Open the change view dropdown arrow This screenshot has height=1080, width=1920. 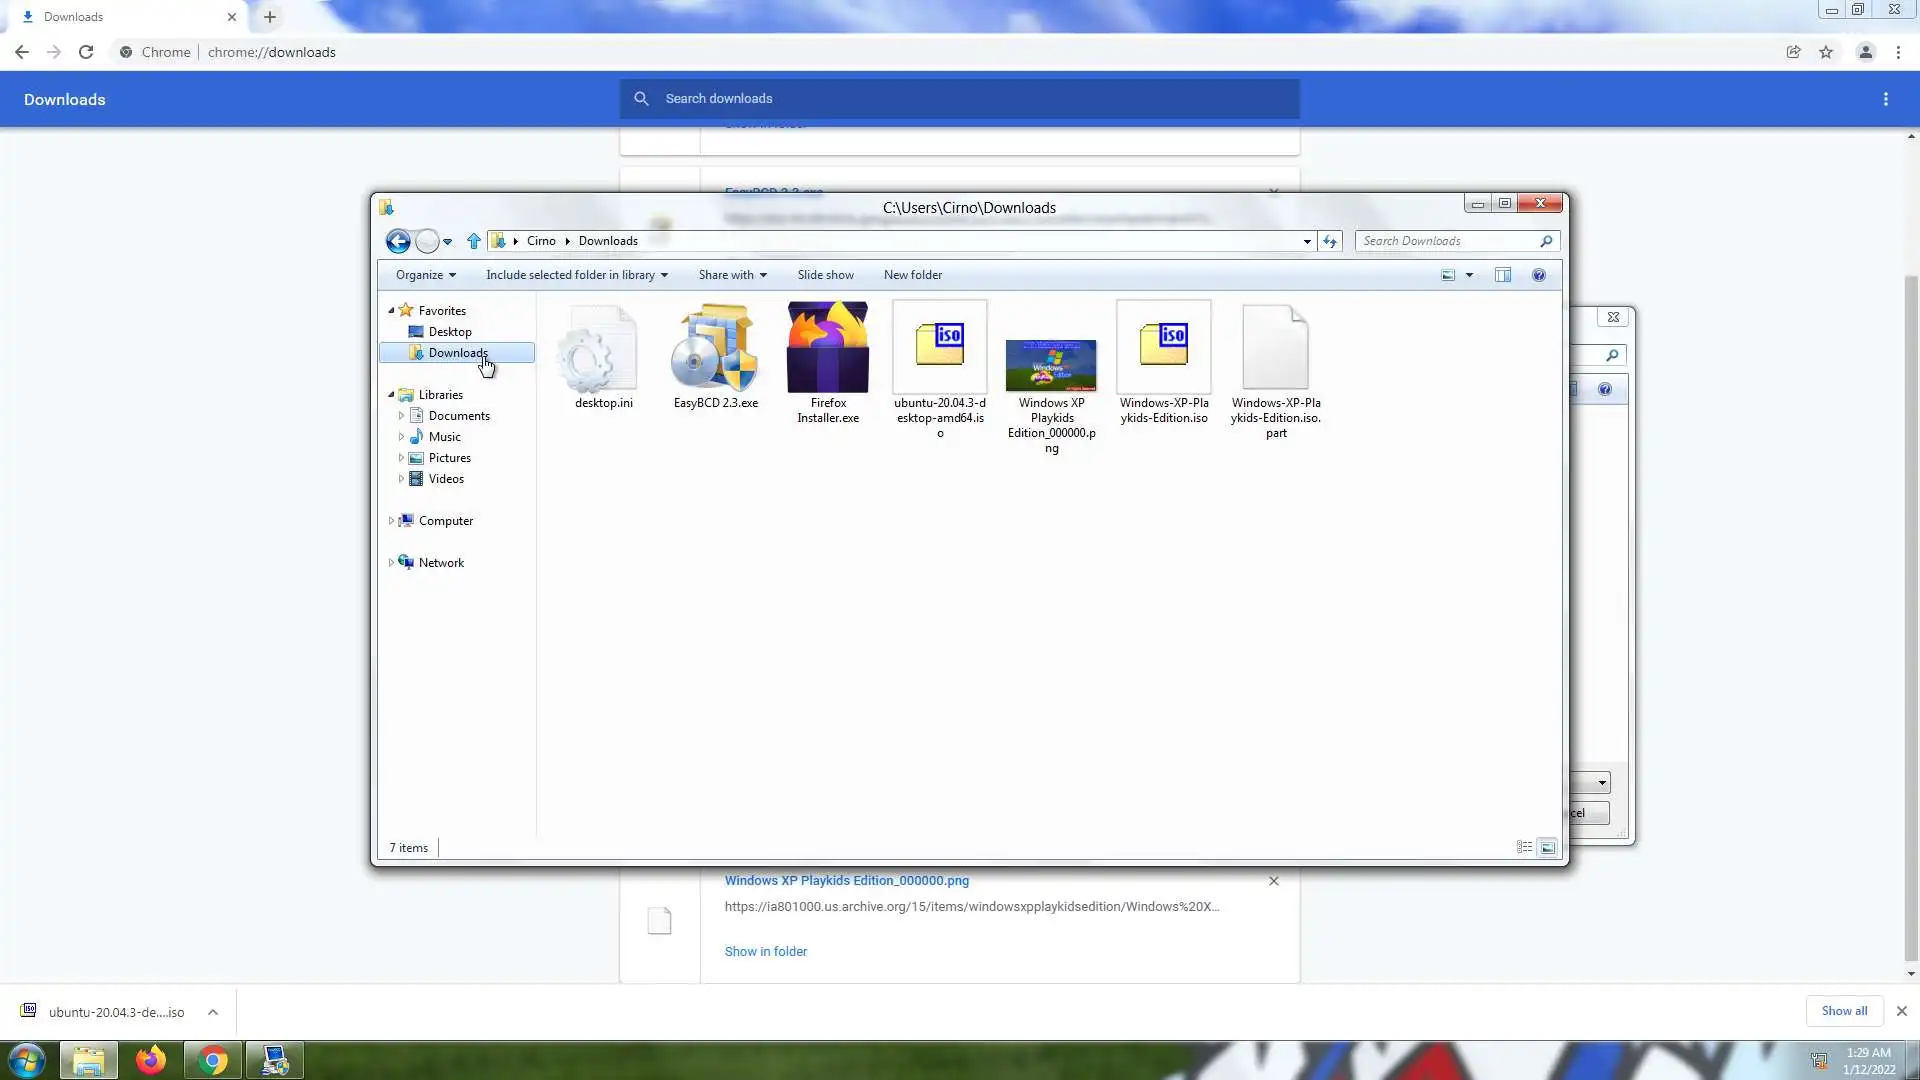coord(1469,275)
